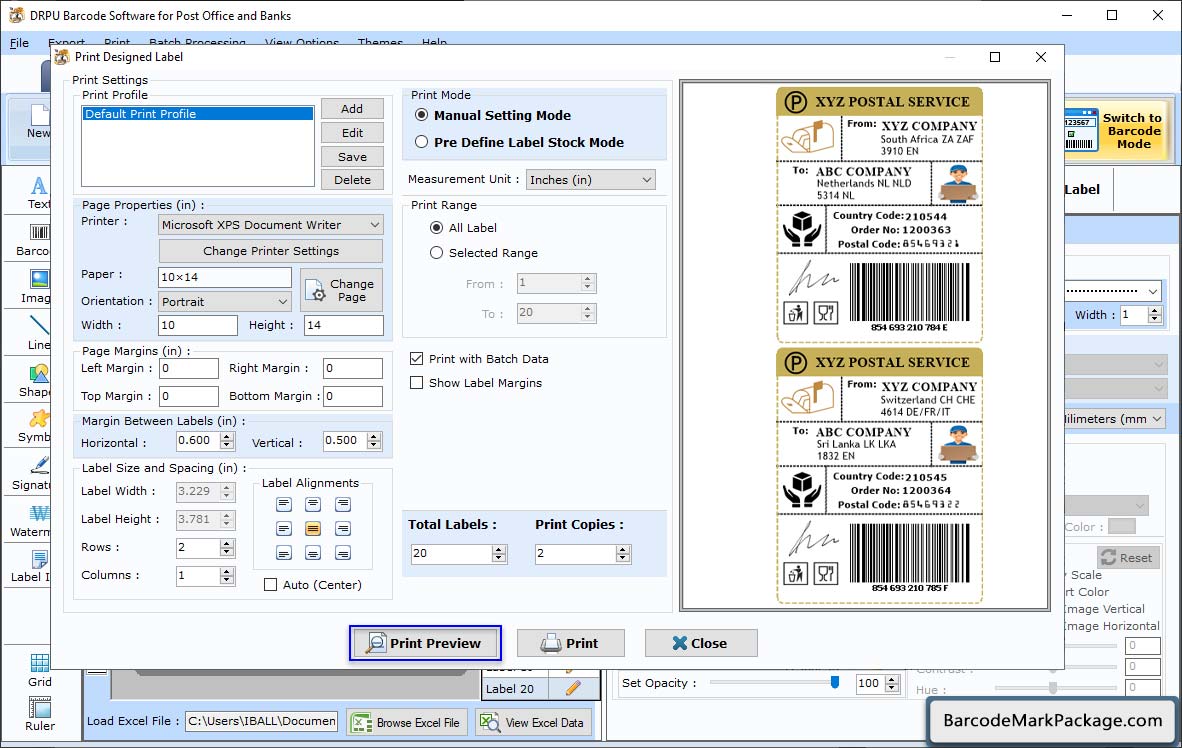1182x748 pixels.
Task: Click the Print button
Action: 571,643
